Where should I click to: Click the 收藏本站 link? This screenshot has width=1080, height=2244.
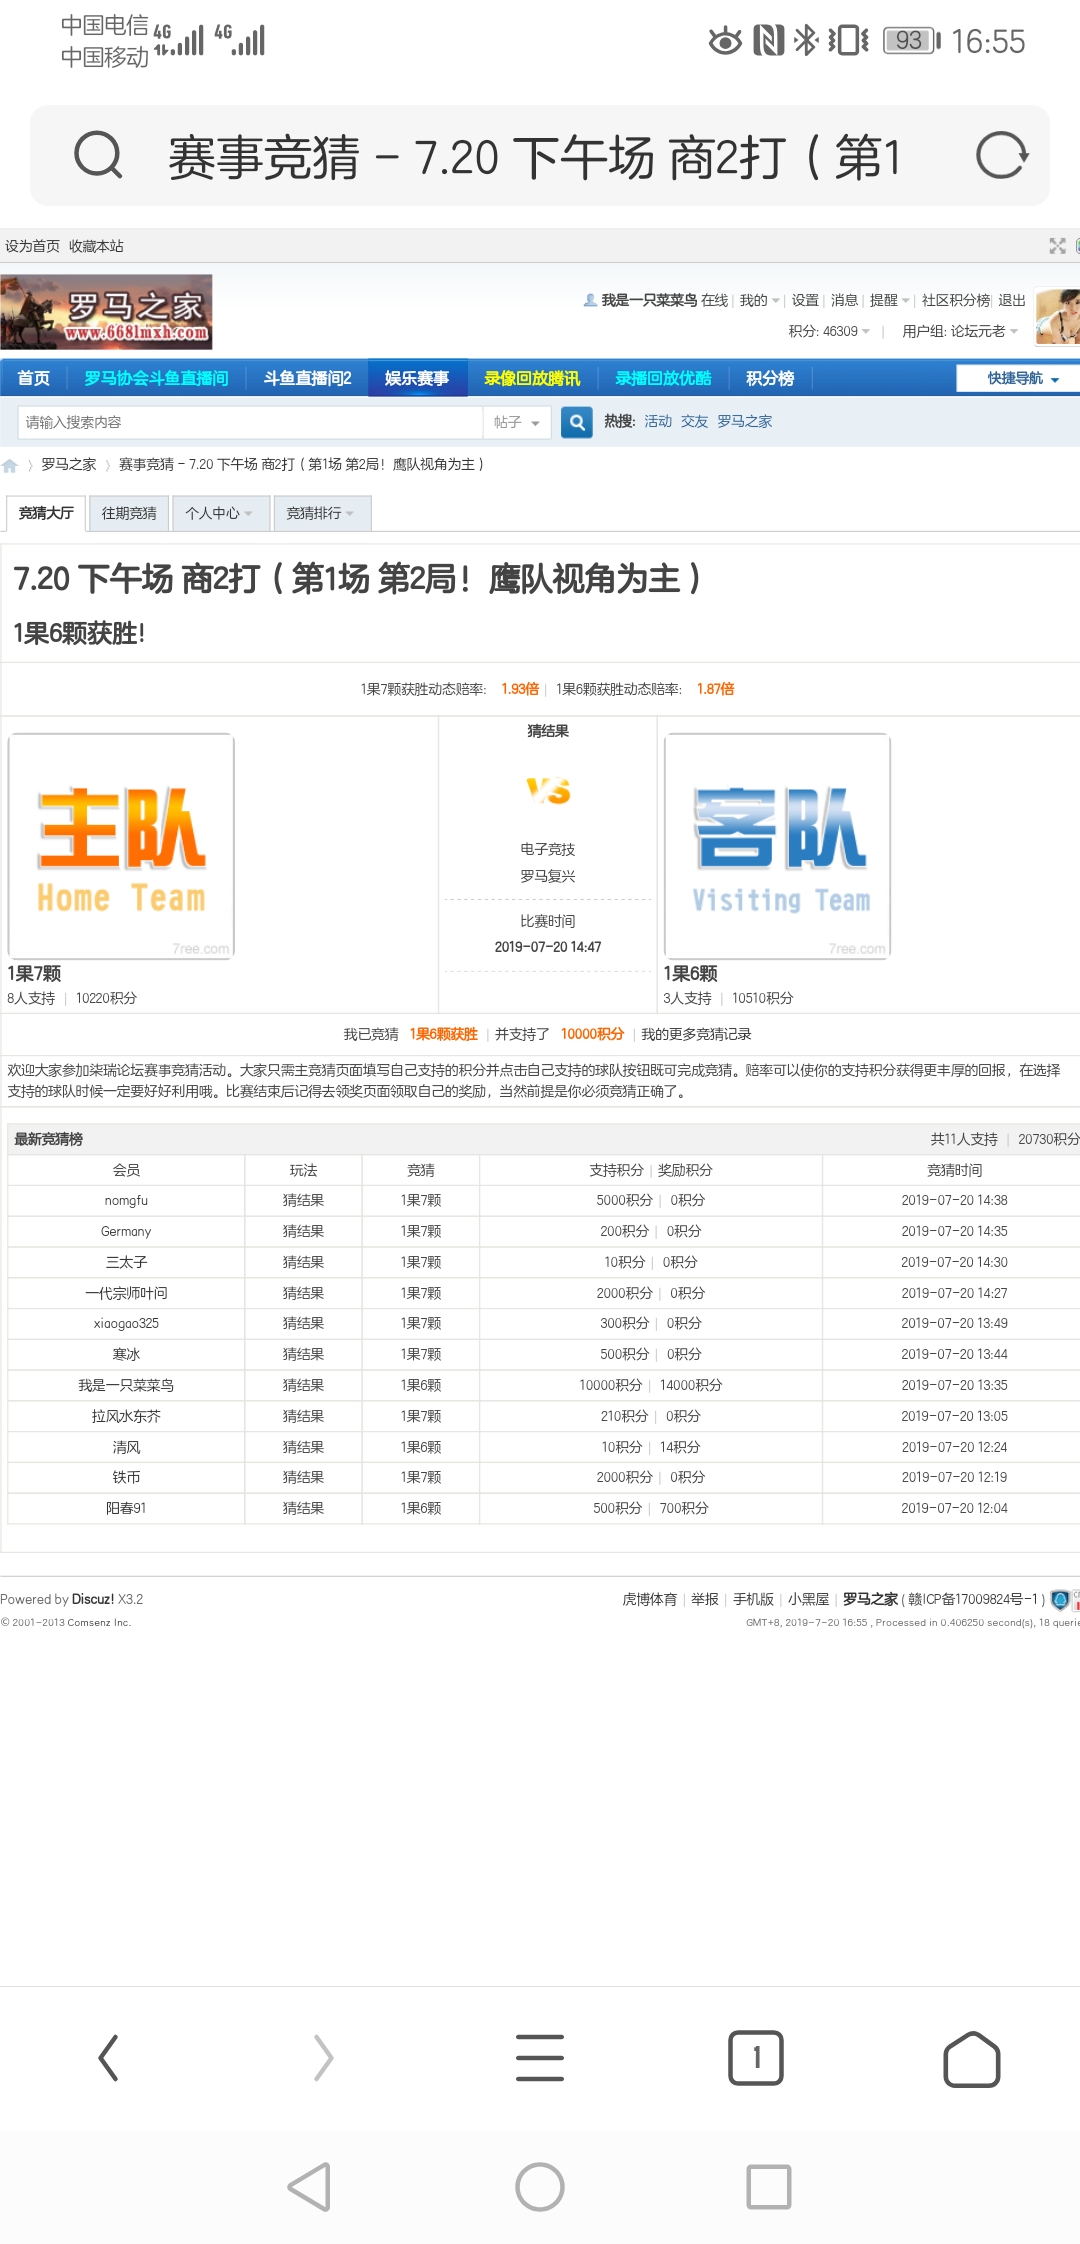(96, 246)
